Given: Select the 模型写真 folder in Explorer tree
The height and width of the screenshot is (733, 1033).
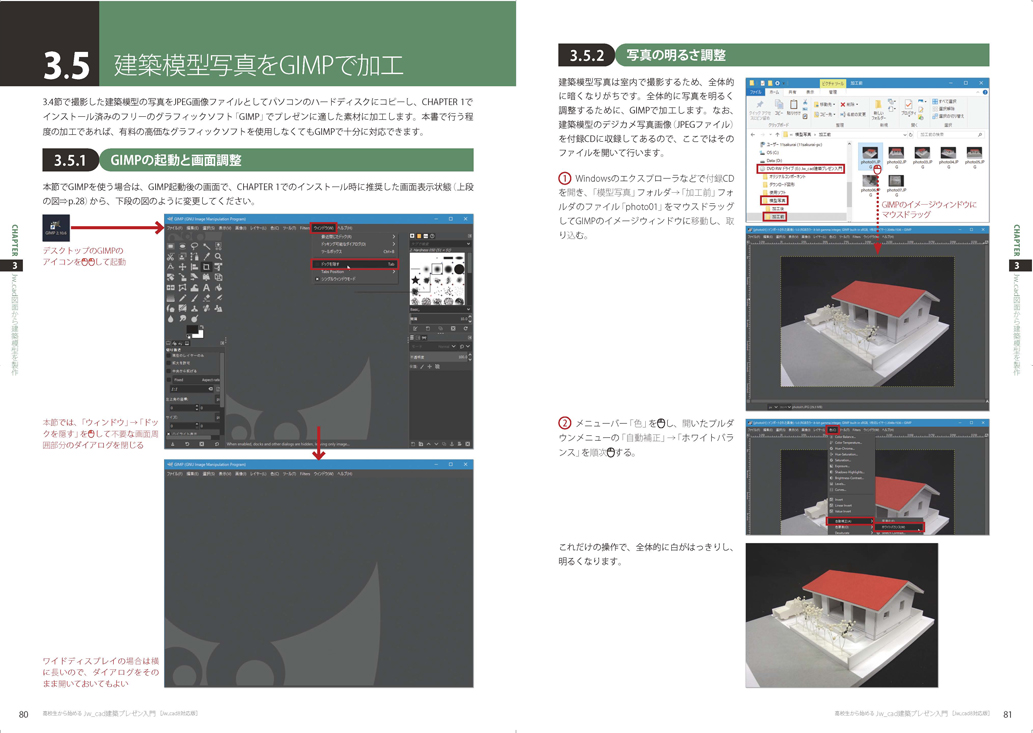Looking at the screenshot, I should 774,200.
